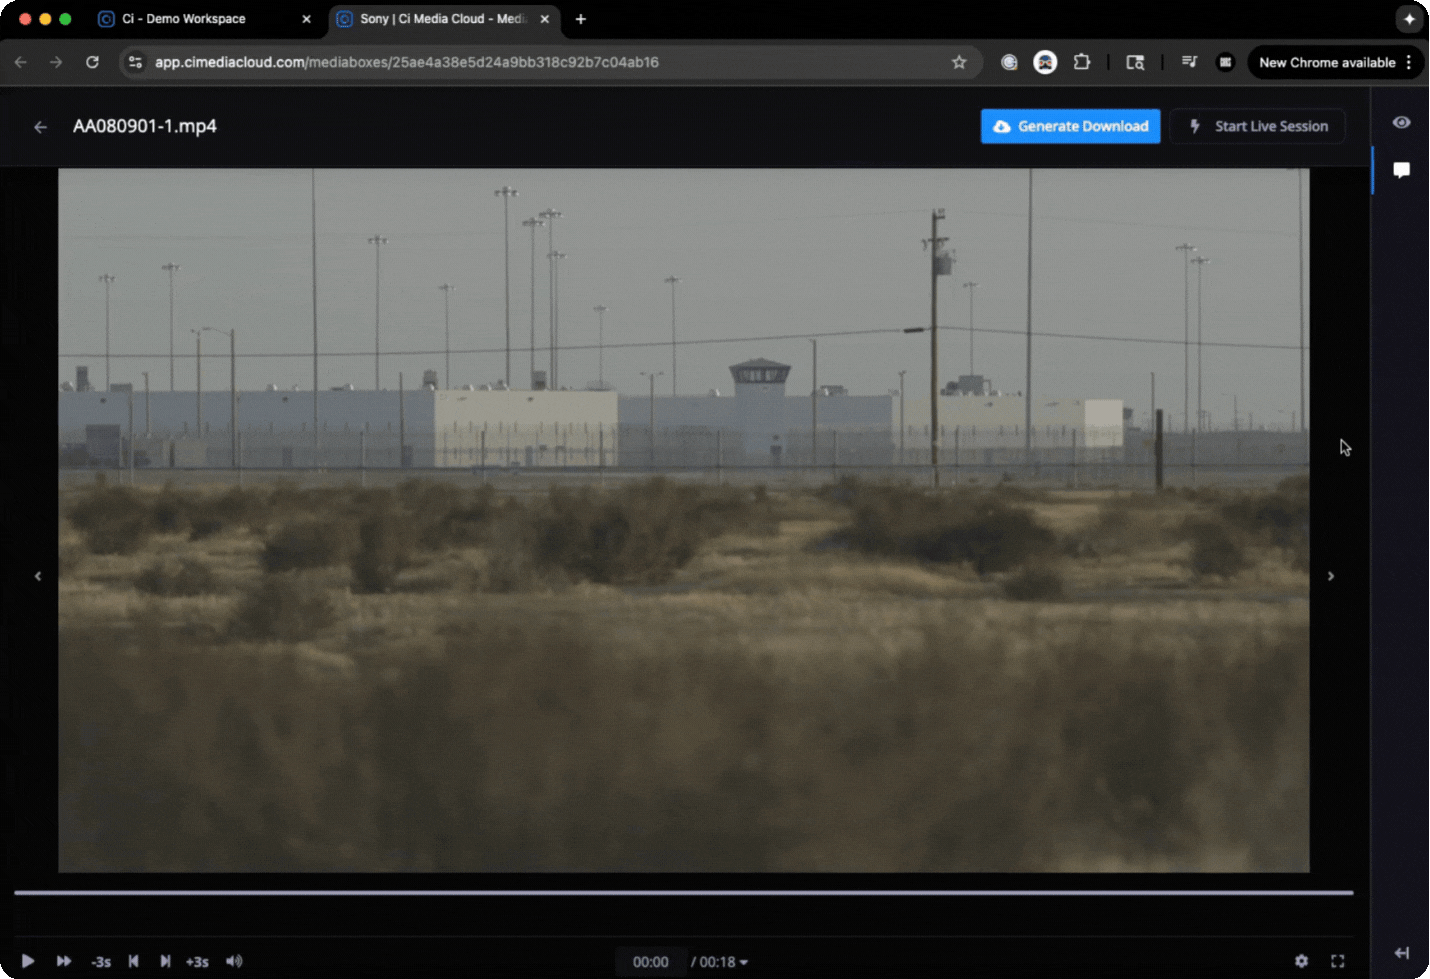Screen dimensions: 1430x979
Task: Step to the next frame
Action: click(165, 961)
